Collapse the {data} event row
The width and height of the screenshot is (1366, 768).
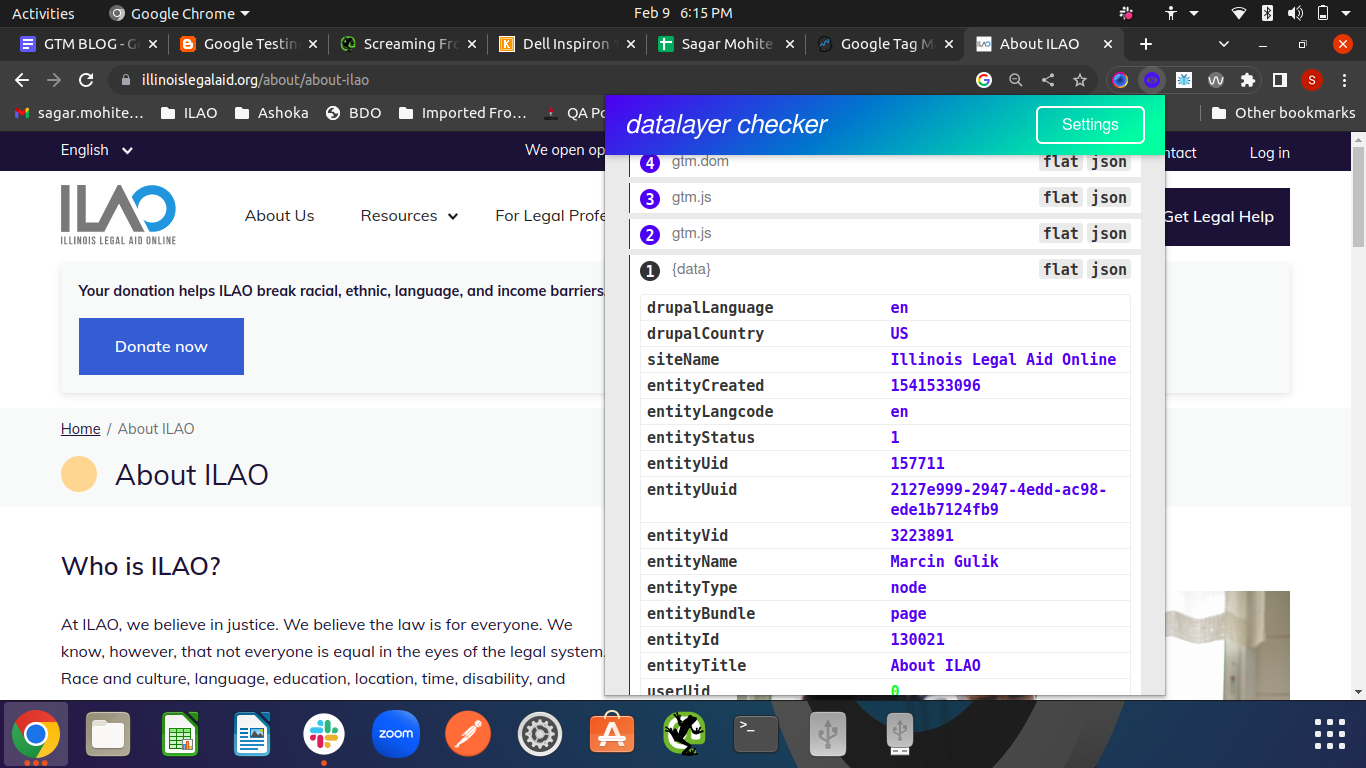[885, 270]
